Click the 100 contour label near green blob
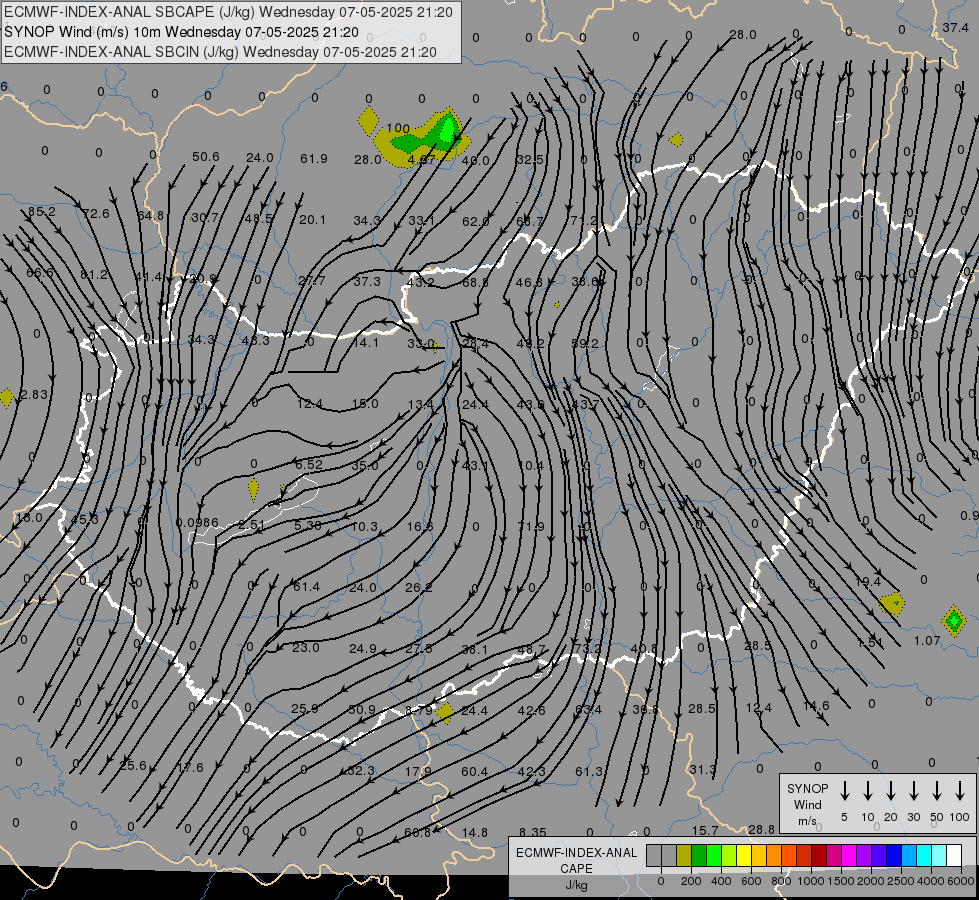This screenshot has width=979, height=900. [398, 128]
